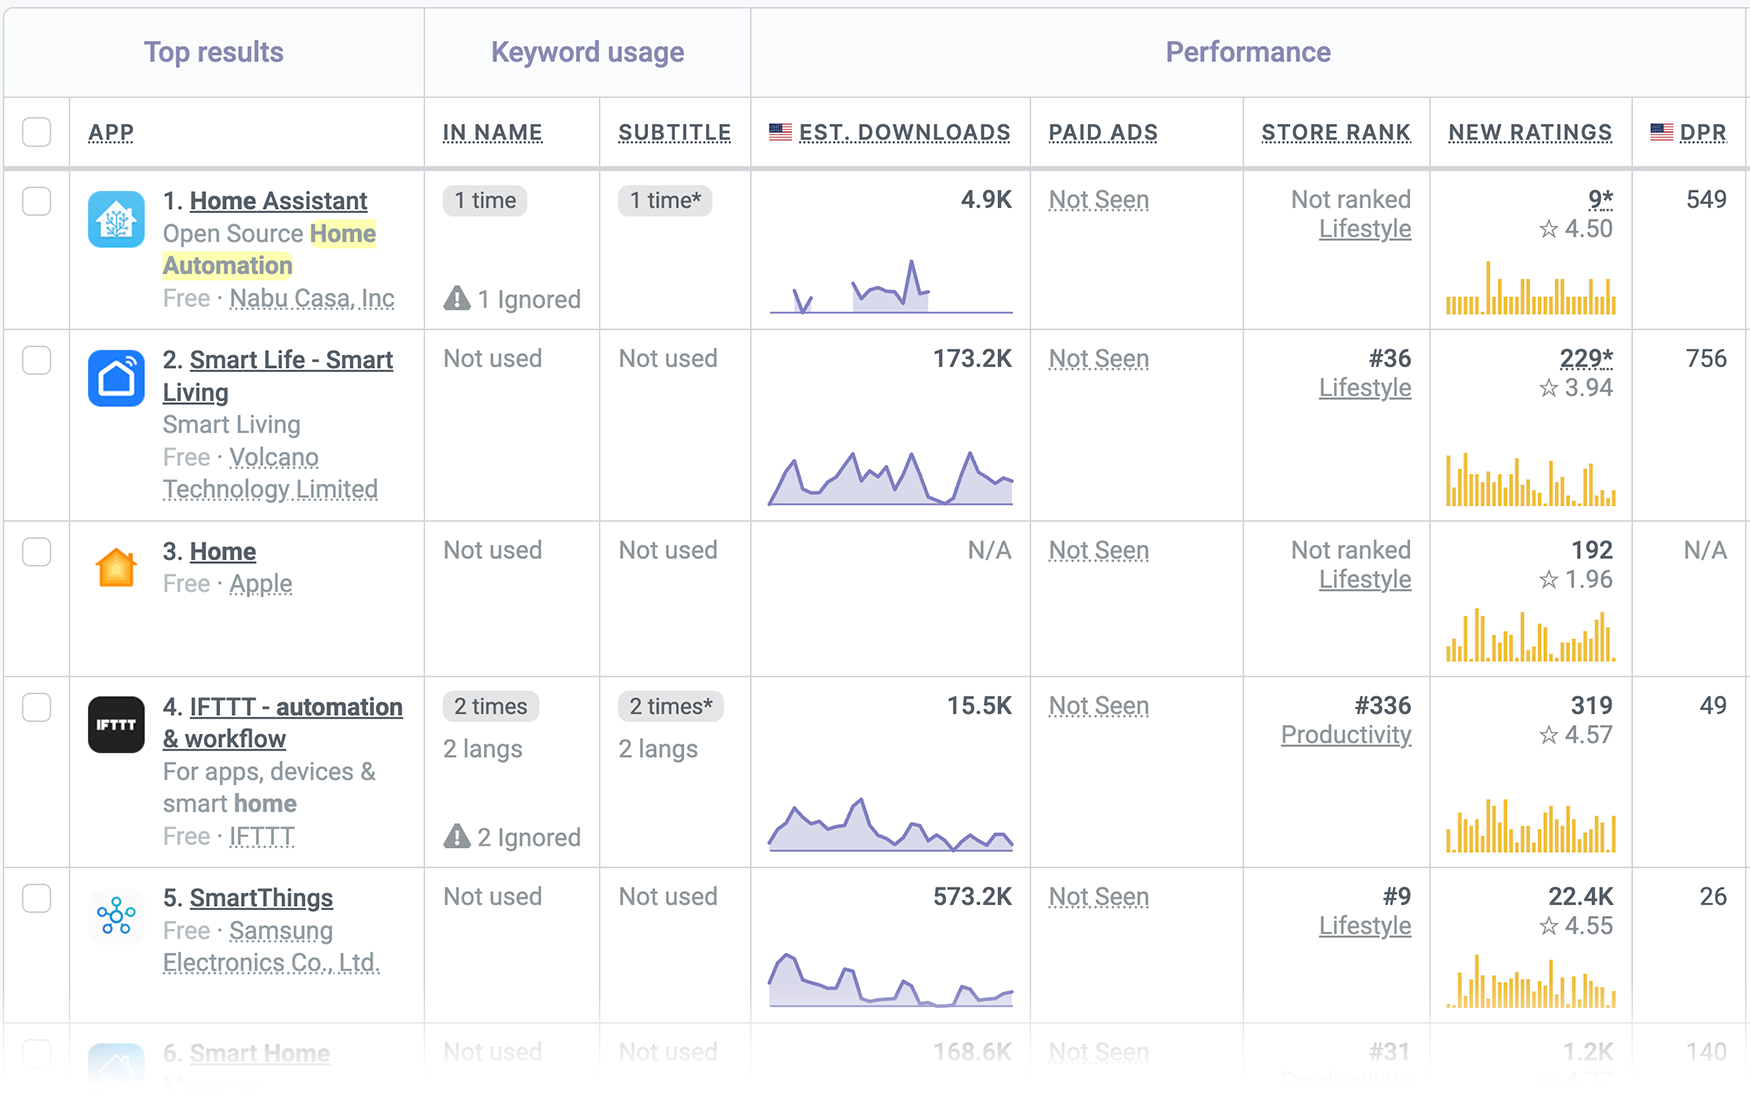The width and height of the screenshot is (1750, 1113).
Task: Sort by the PAID ADS column header
Action: tap(1103, 132)
